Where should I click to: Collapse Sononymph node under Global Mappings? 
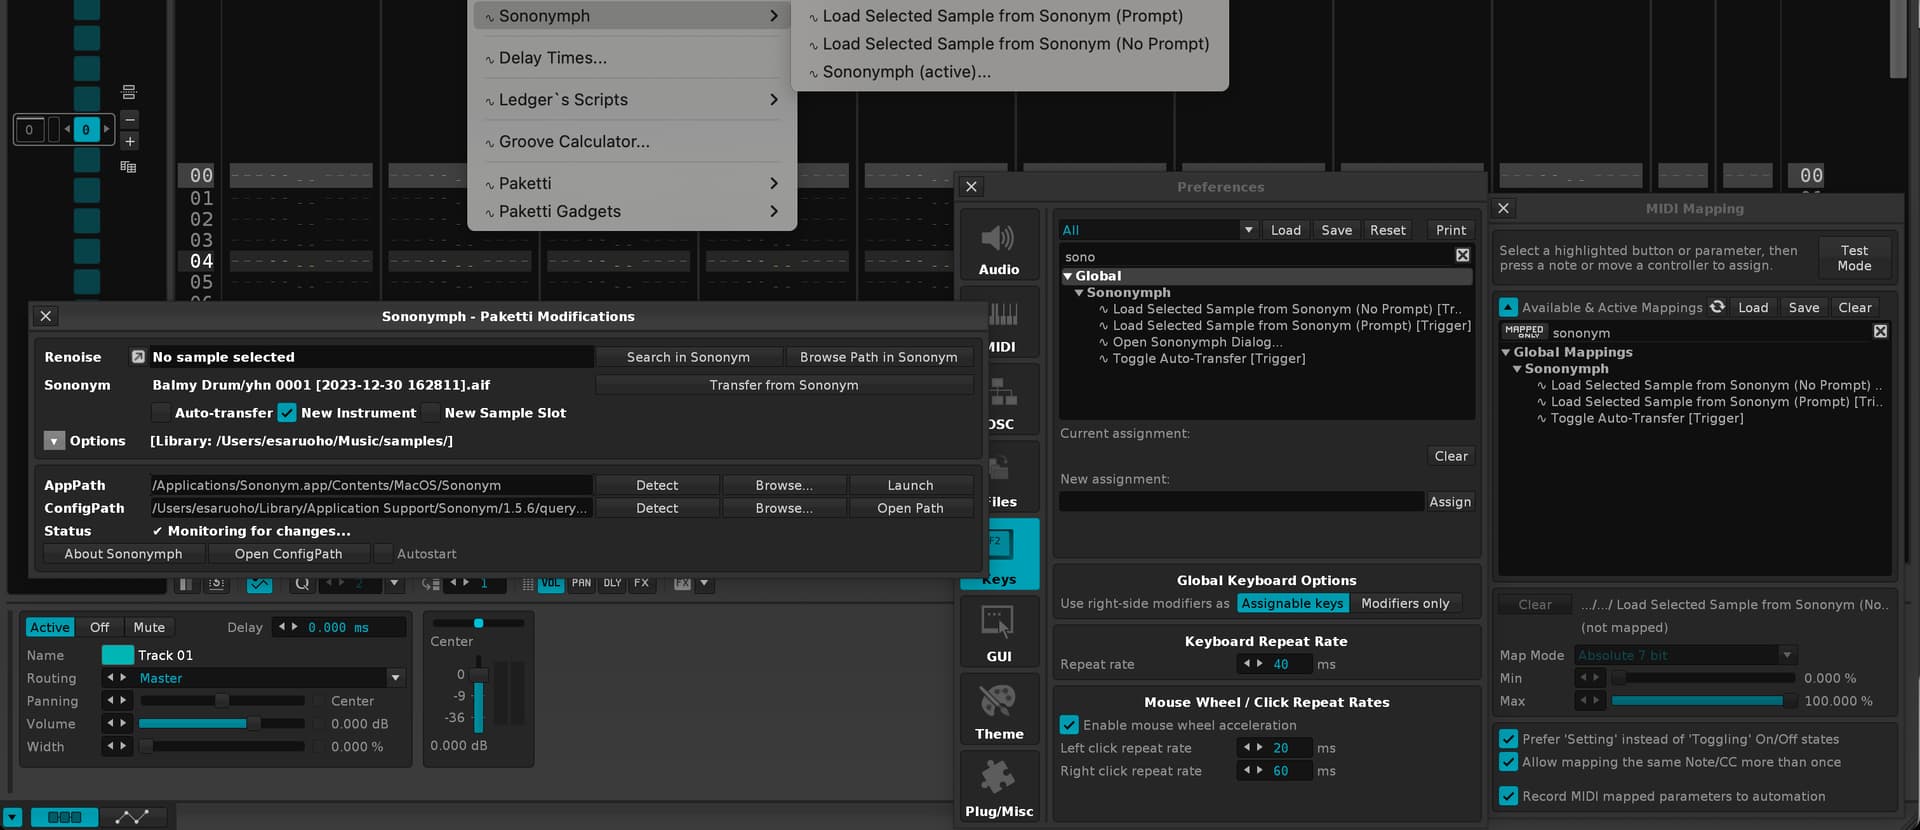[x=1517, y=369]
